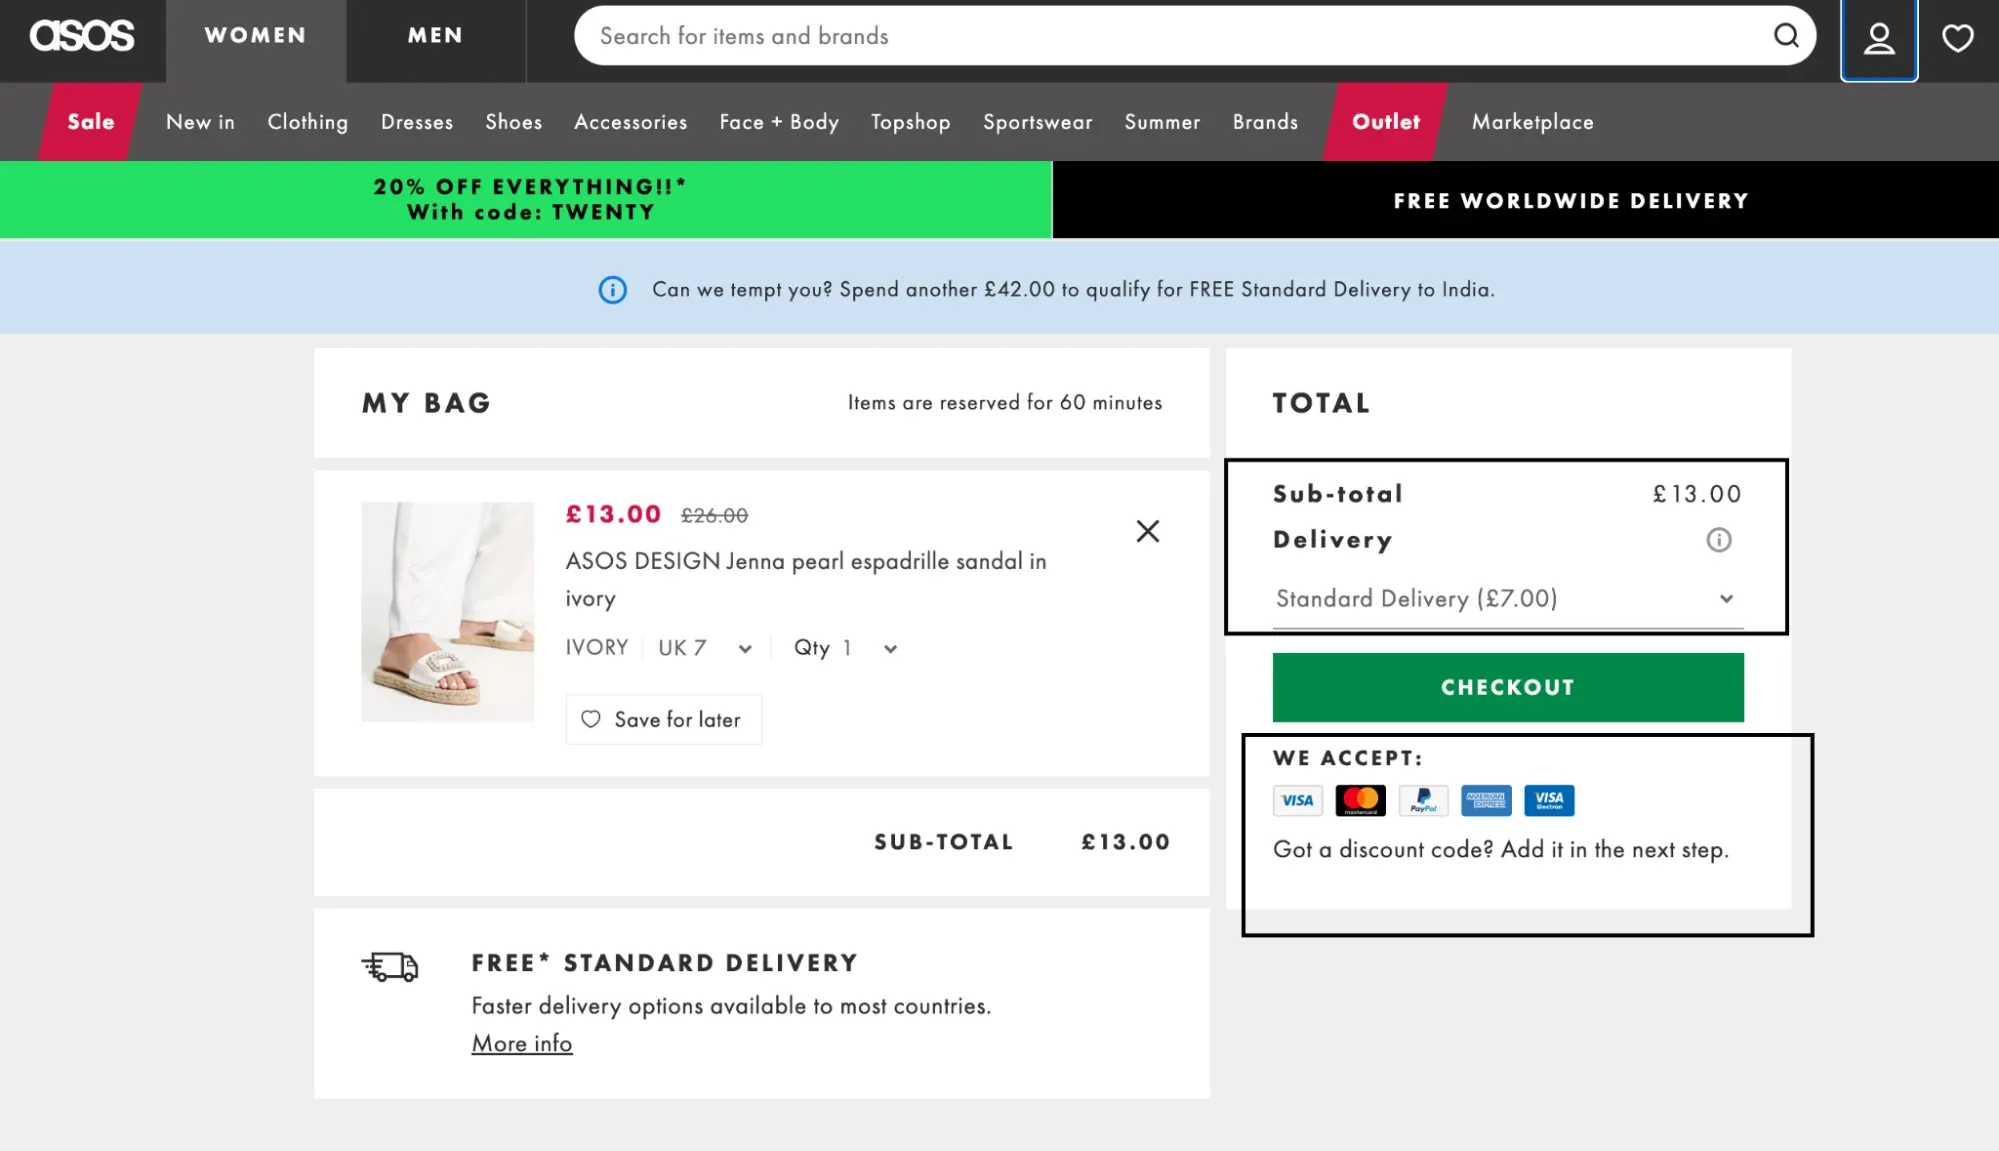1999x1151 pixels.
Task: Click the PayPal payment icon
Action: (x=1423, y=800)
